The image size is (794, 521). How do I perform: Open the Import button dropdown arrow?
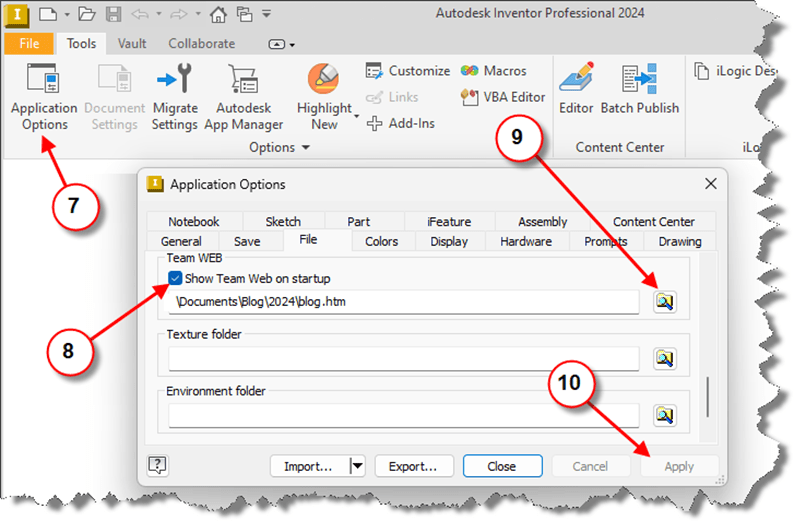coord(358,466)
